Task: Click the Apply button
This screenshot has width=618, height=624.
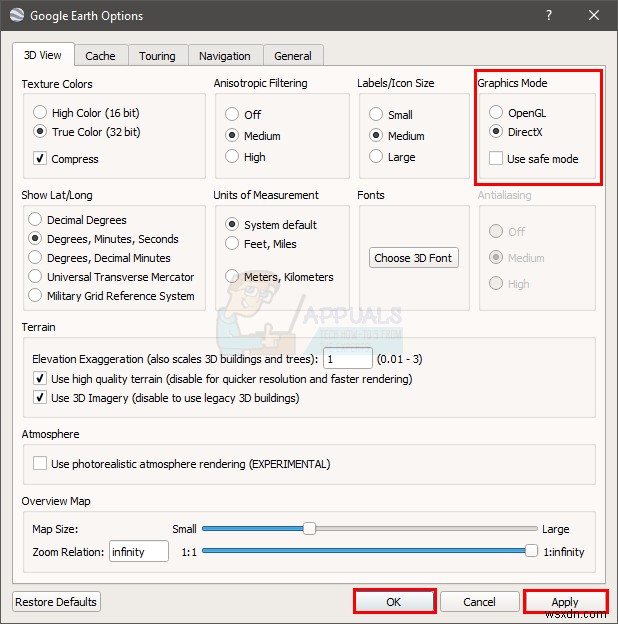Action: (565, 602)
